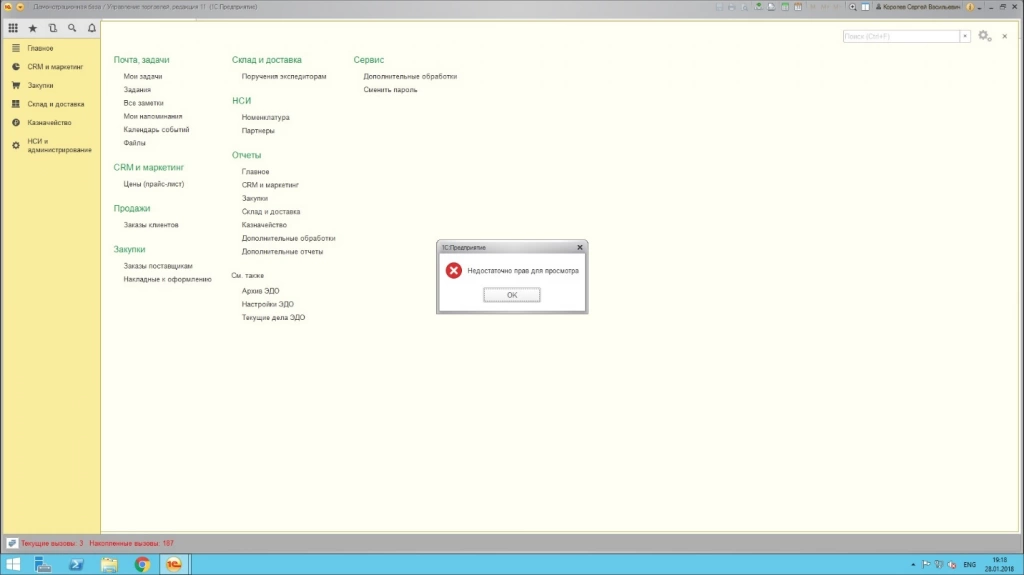Open Календарь событий link
This screenshot has width=1024, height=575.
point(156,129)
